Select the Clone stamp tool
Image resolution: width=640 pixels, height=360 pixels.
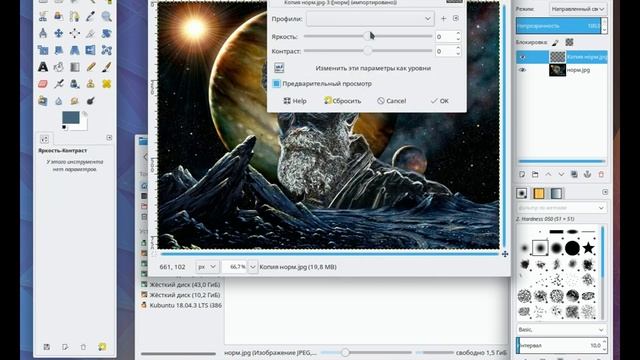click(91, 84)
